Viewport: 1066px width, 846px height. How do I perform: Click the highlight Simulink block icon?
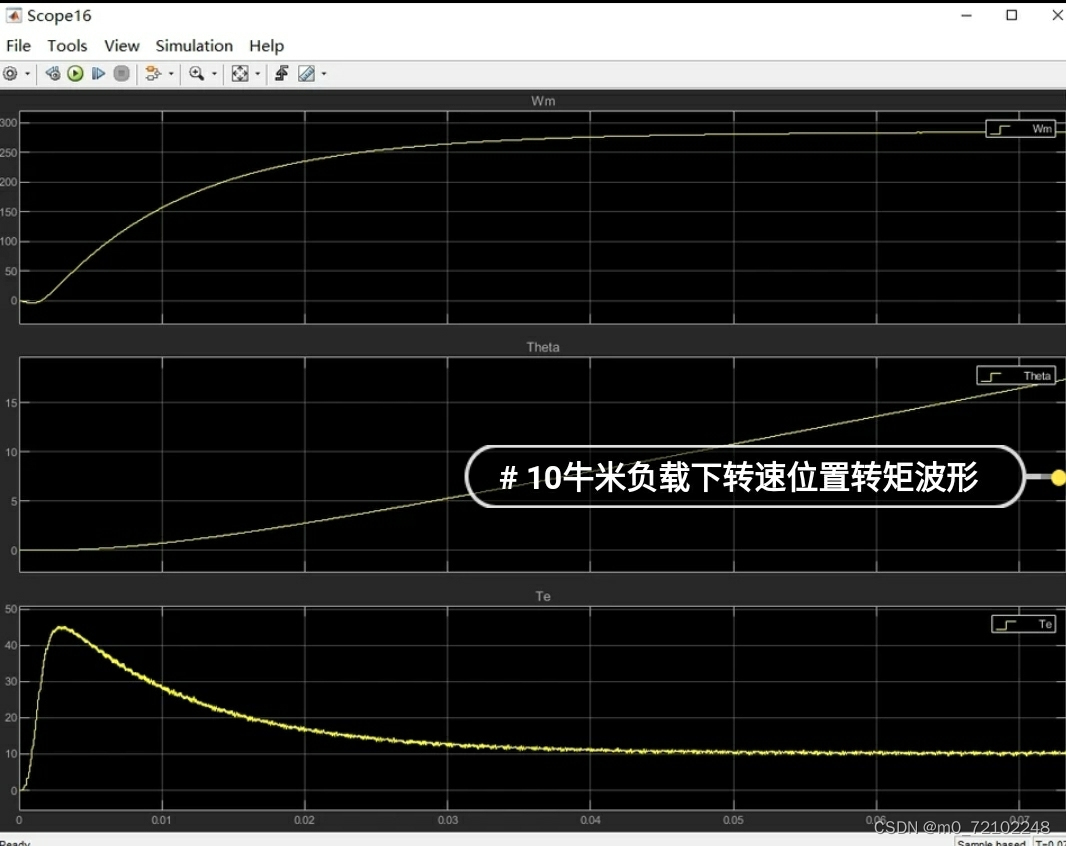[x=153, y=73]
